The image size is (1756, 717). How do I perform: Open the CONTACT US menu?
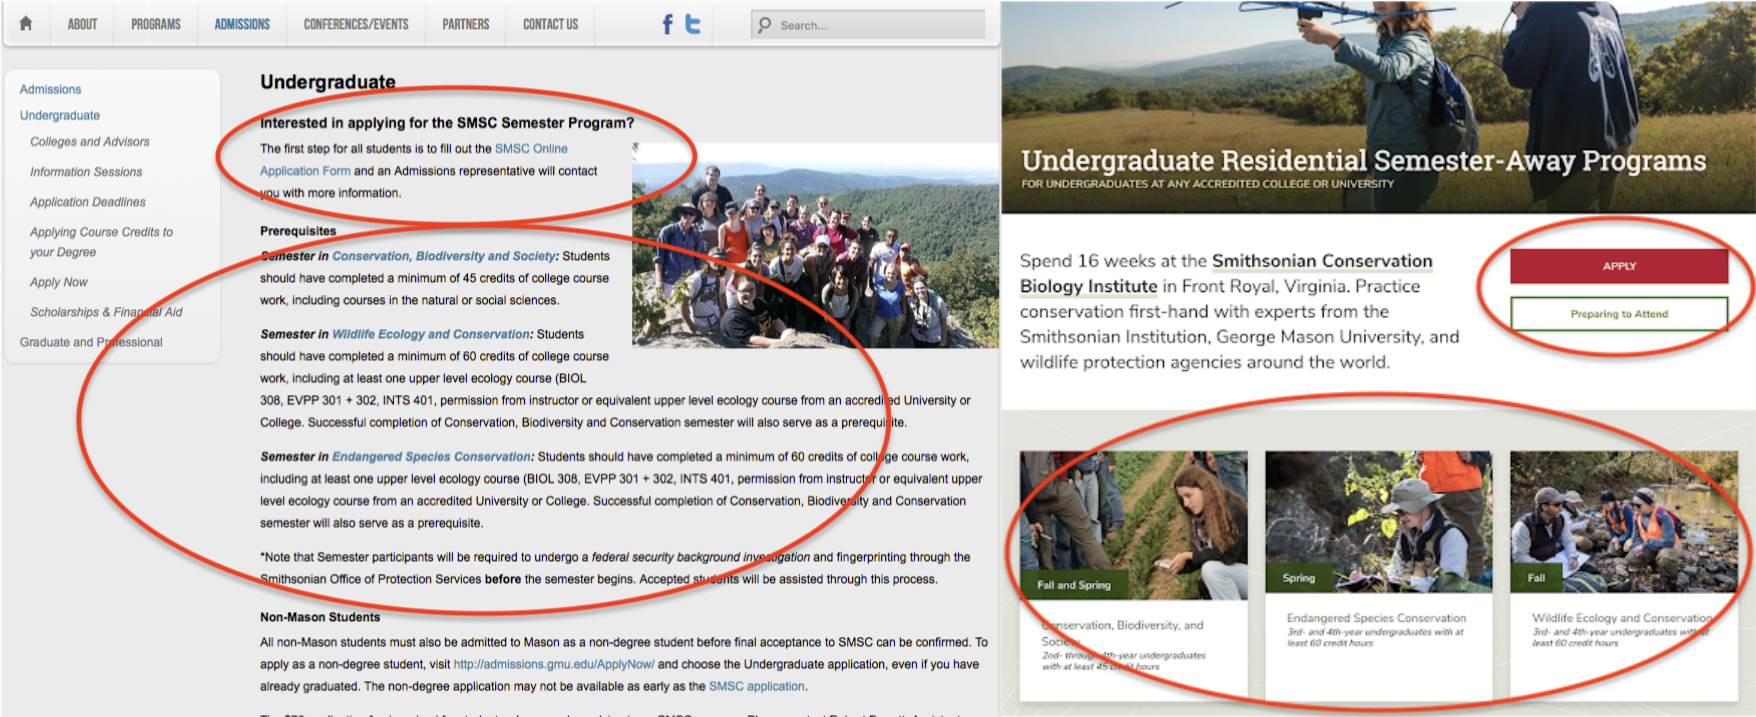pyautogui.click(x=551, y=24)
